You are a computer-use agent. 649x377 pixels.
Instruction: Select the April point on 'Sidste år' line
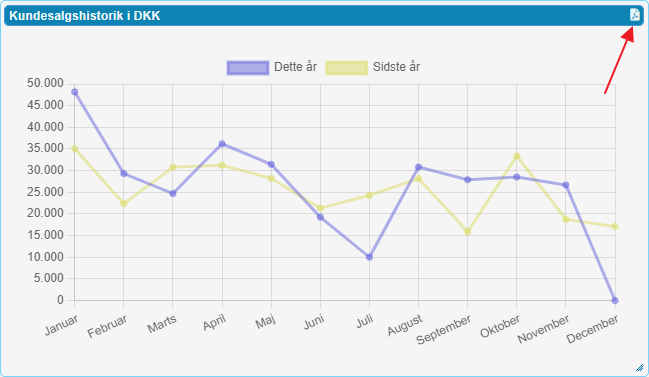tap(222, 165)
